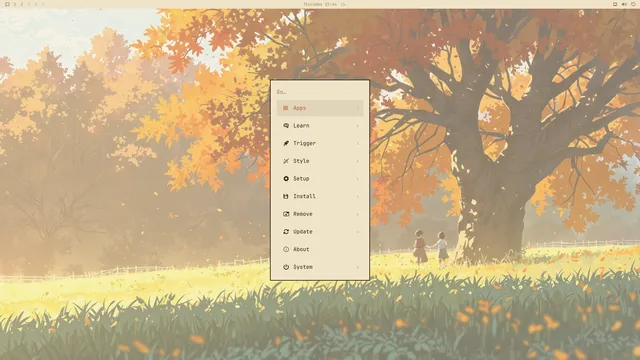
Task: Switch to workspace 2 in top bar
Action: [x=22, y=4]
